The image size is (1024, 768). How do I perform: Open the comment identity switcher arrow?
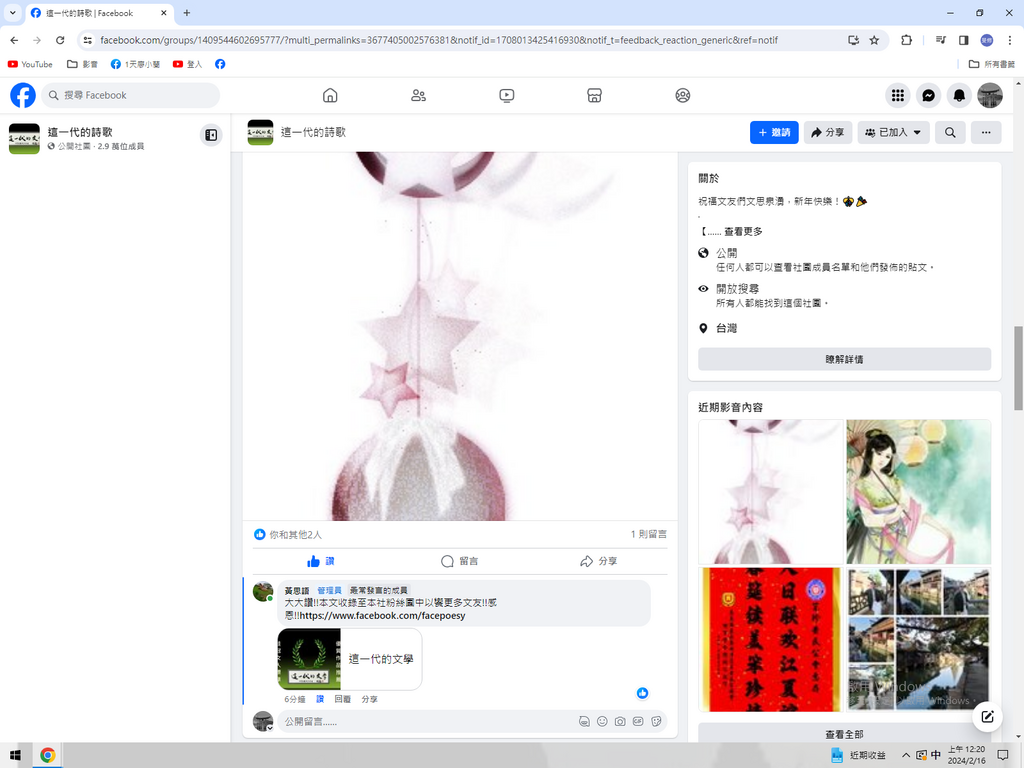270,728
